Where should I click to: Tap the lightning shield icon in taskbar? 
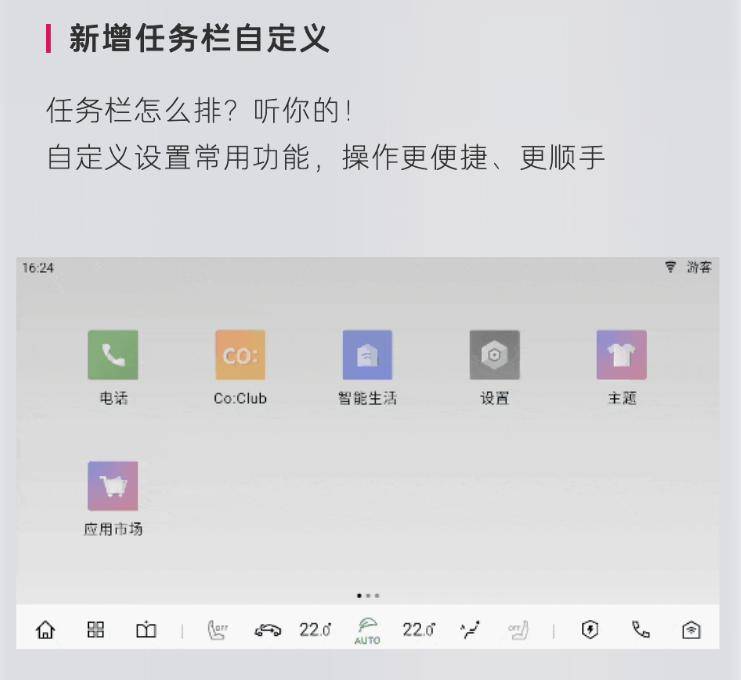590,629
